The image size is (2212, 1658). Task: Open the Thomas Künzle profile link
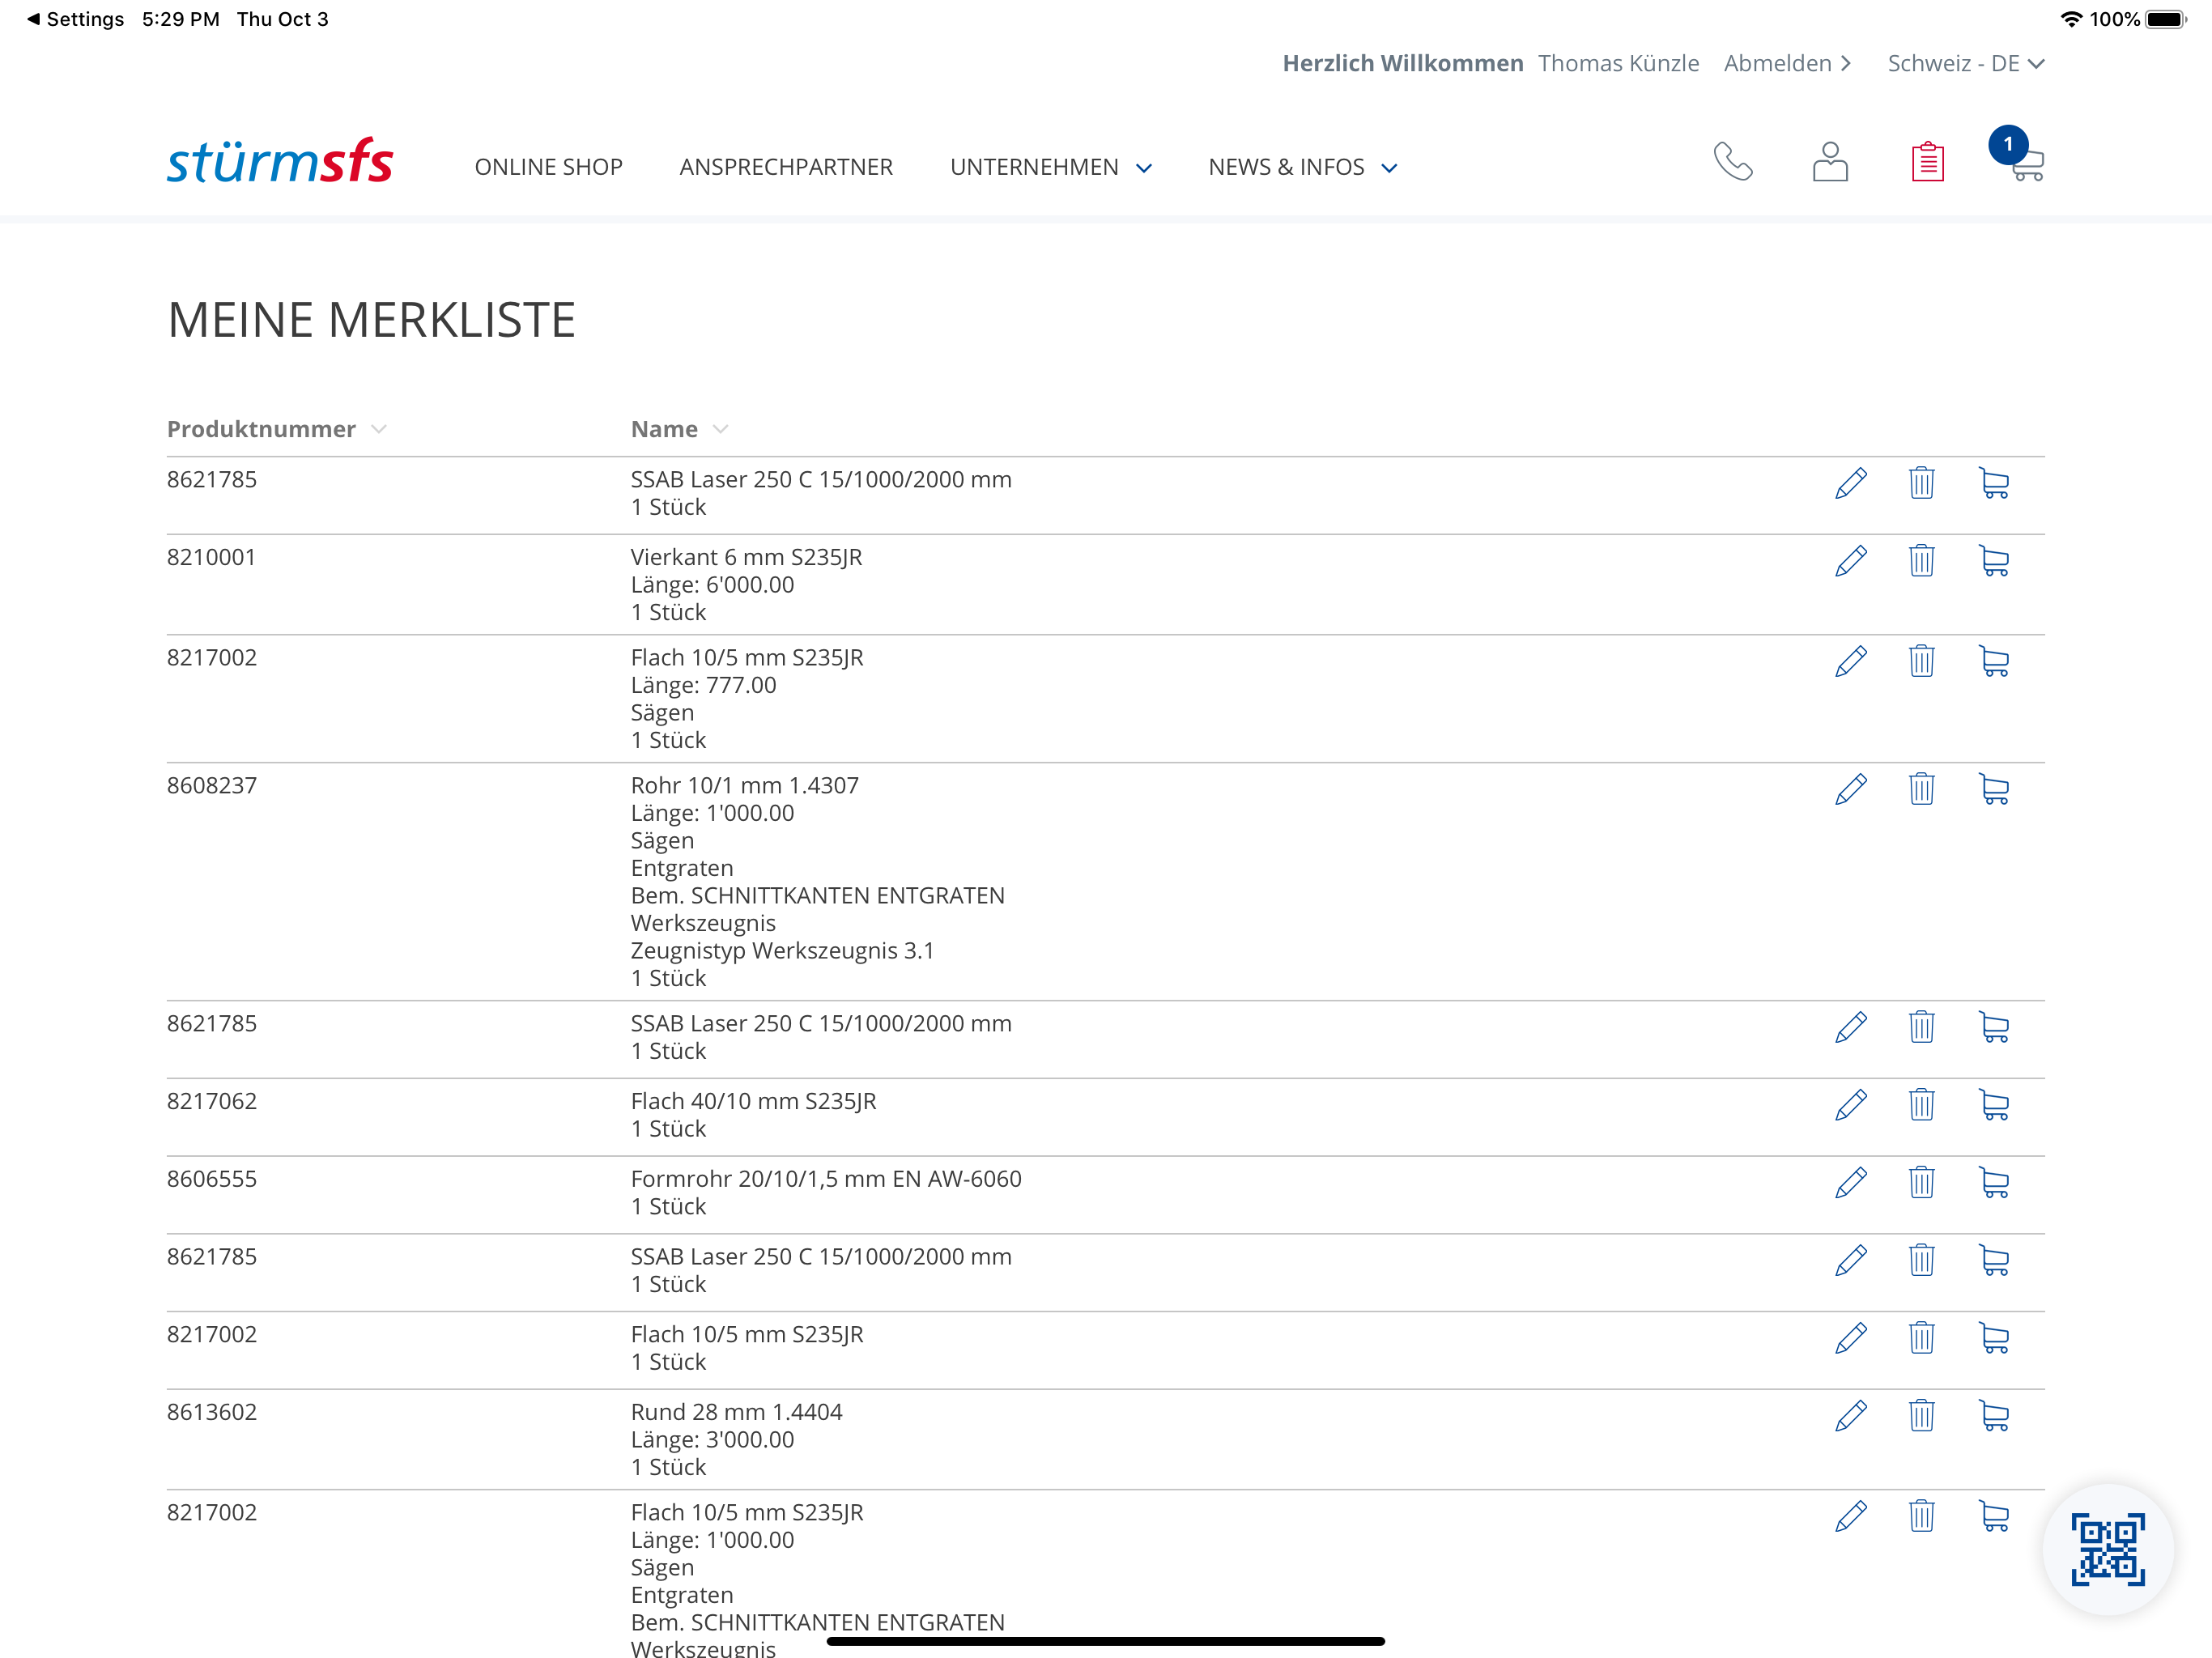pyautogui.click(x=1618, y=63)
